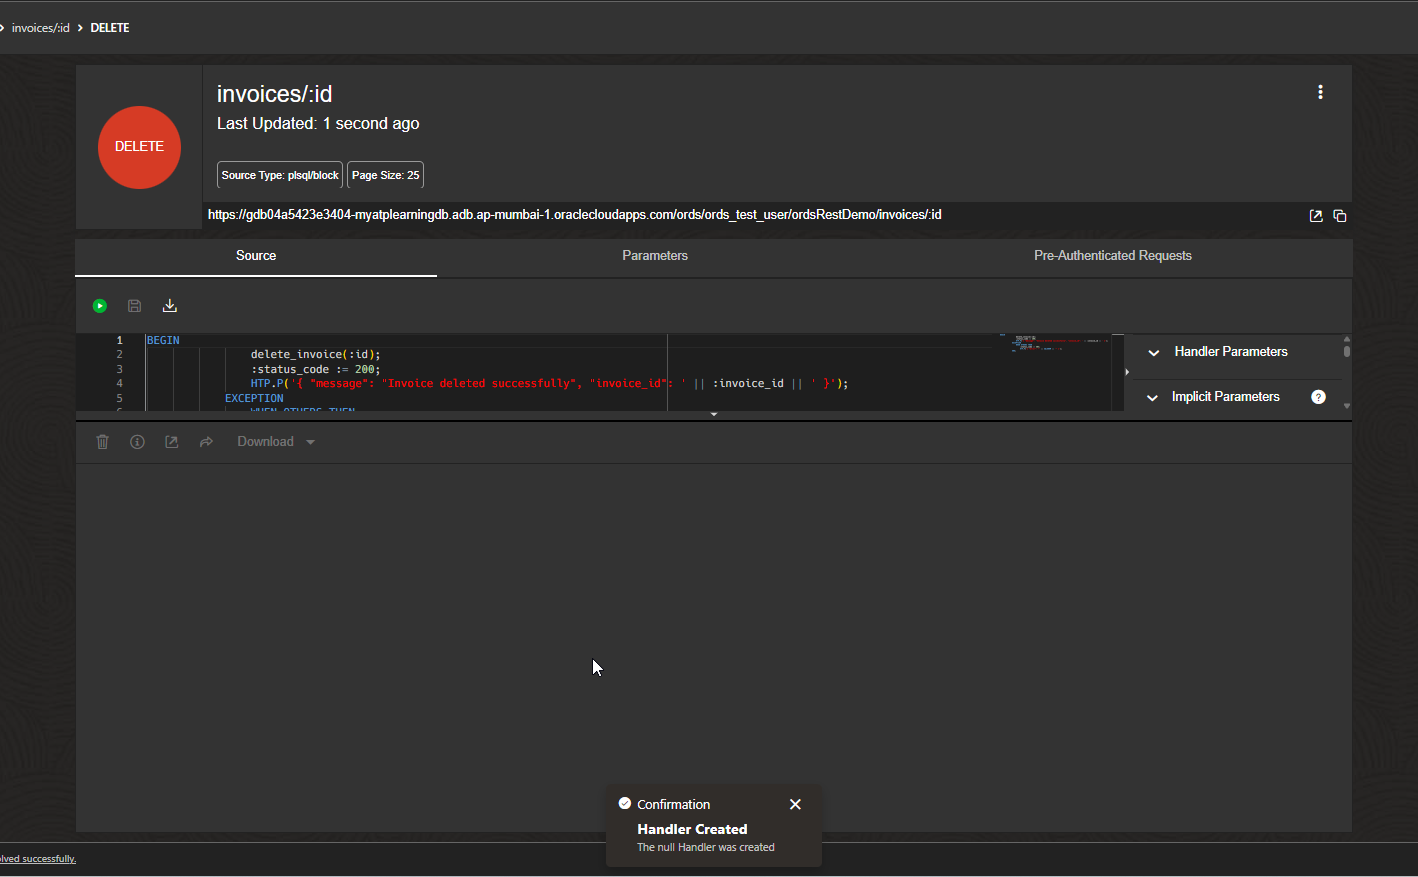Navigate to invoices/:id breadcrumb
Viewport: 1418px width, 877px height.
40,27
